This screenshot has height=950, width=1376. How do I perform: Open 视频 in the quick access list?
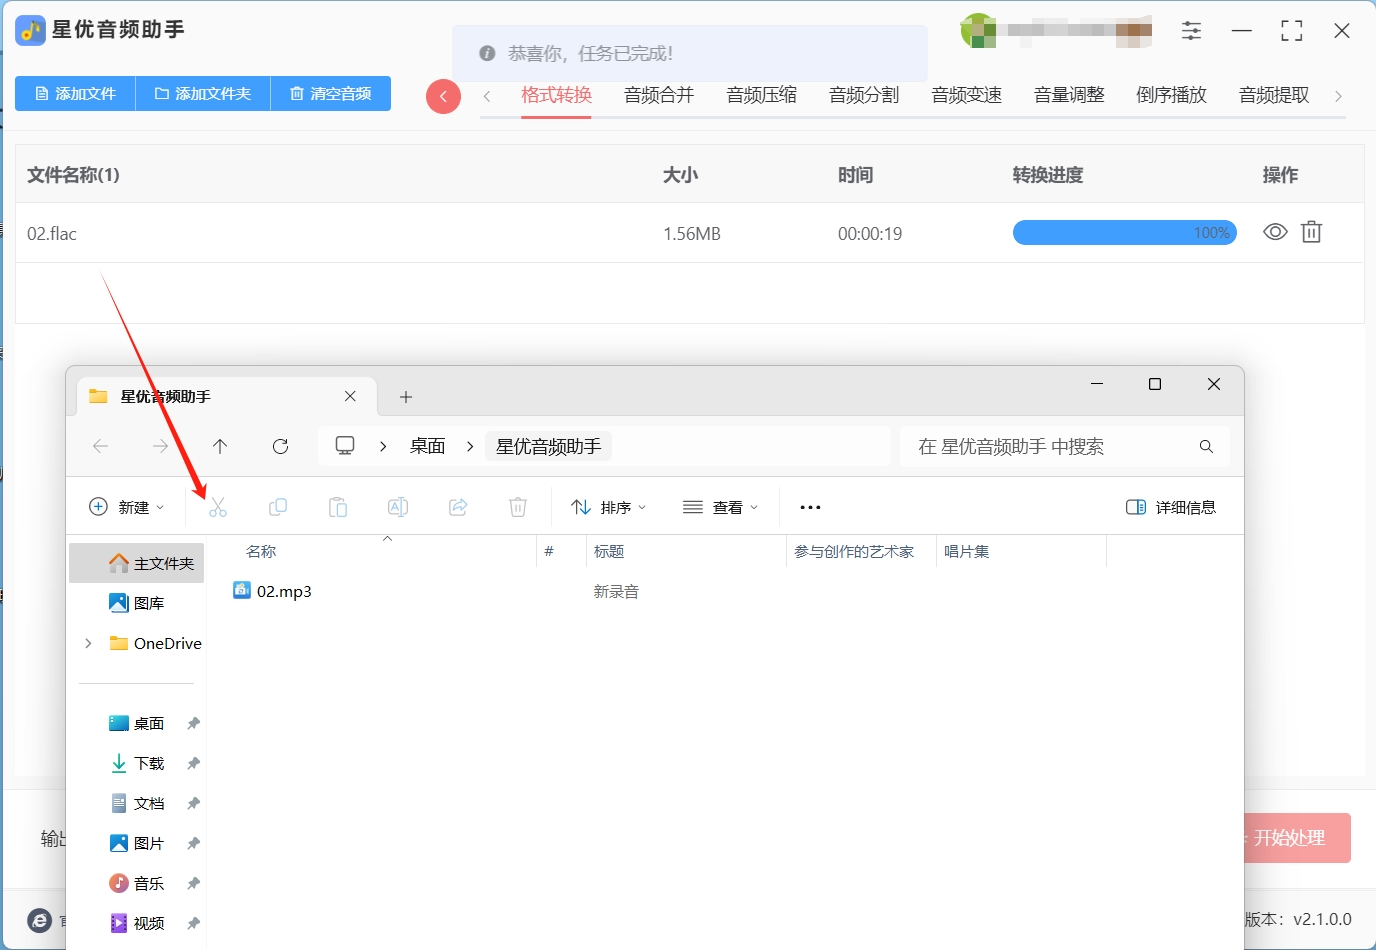[137, 923]
